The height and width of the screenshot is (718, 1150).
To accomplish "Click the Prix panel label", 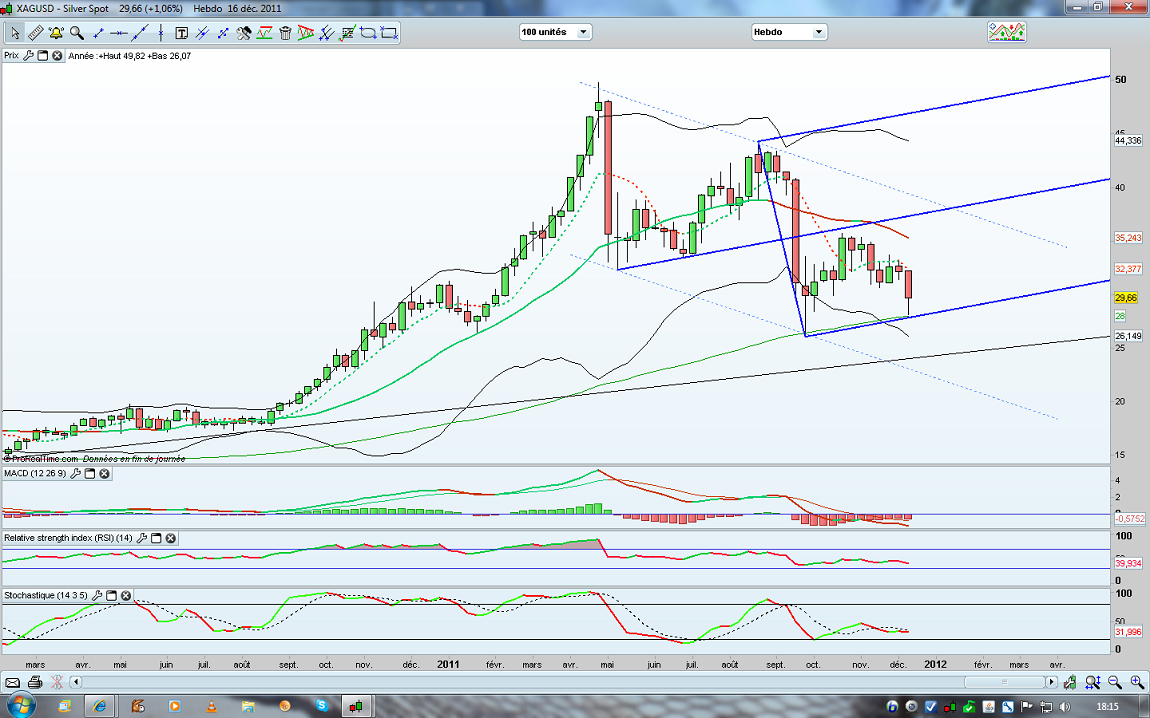I will [11, 56].
